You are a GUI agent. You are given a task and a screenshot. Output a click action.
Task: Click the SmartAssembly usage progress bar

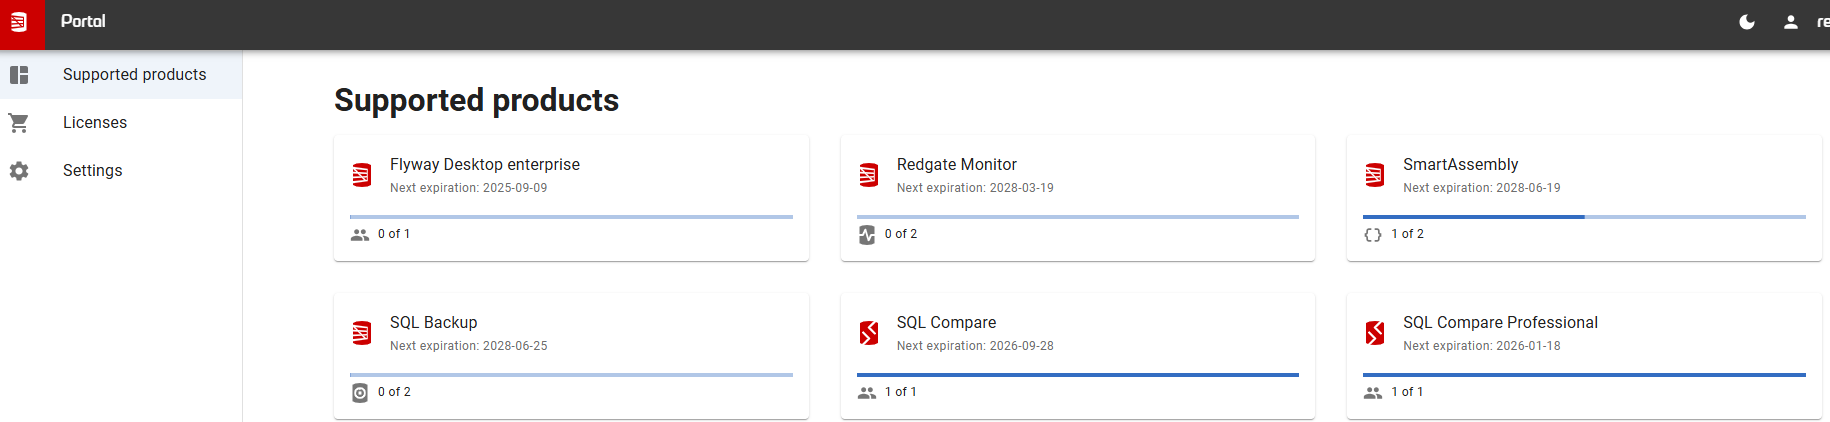tap(1584, 217)
